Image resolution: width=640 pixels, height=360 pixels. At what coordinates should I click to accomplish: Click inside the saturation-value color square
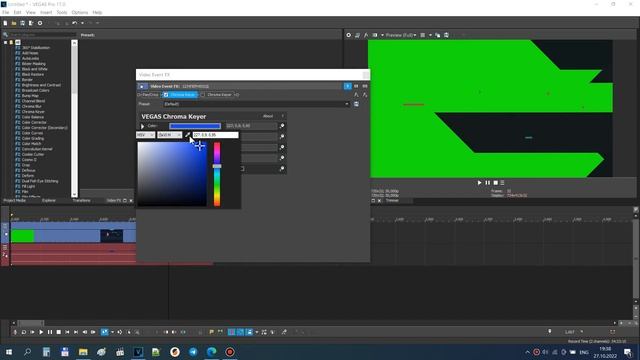click(172, 174)
